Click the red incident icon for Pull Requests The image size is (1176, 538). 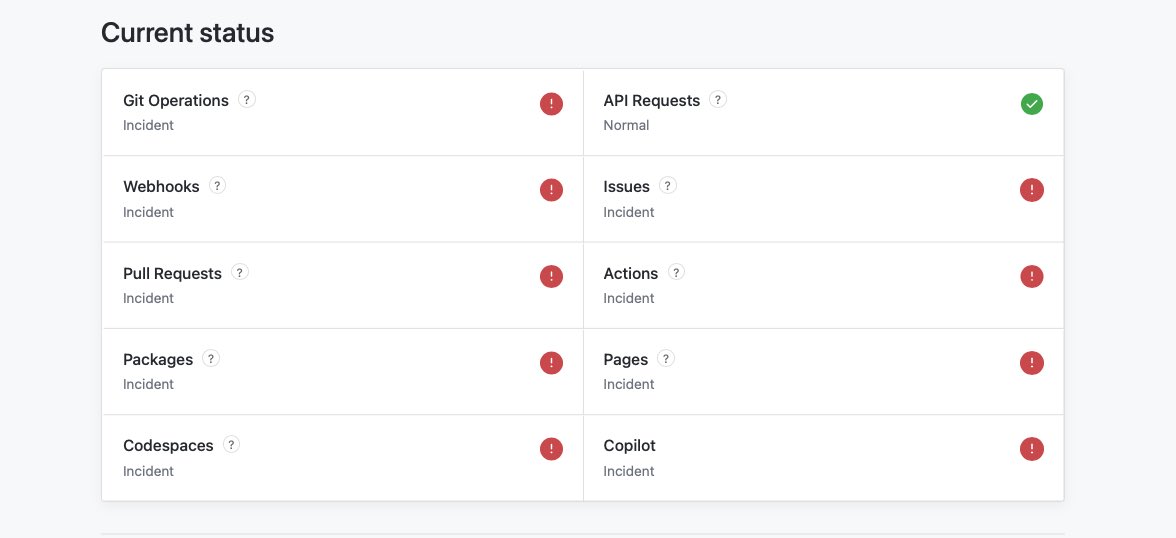pyautogui.click(x=551, y=276)
